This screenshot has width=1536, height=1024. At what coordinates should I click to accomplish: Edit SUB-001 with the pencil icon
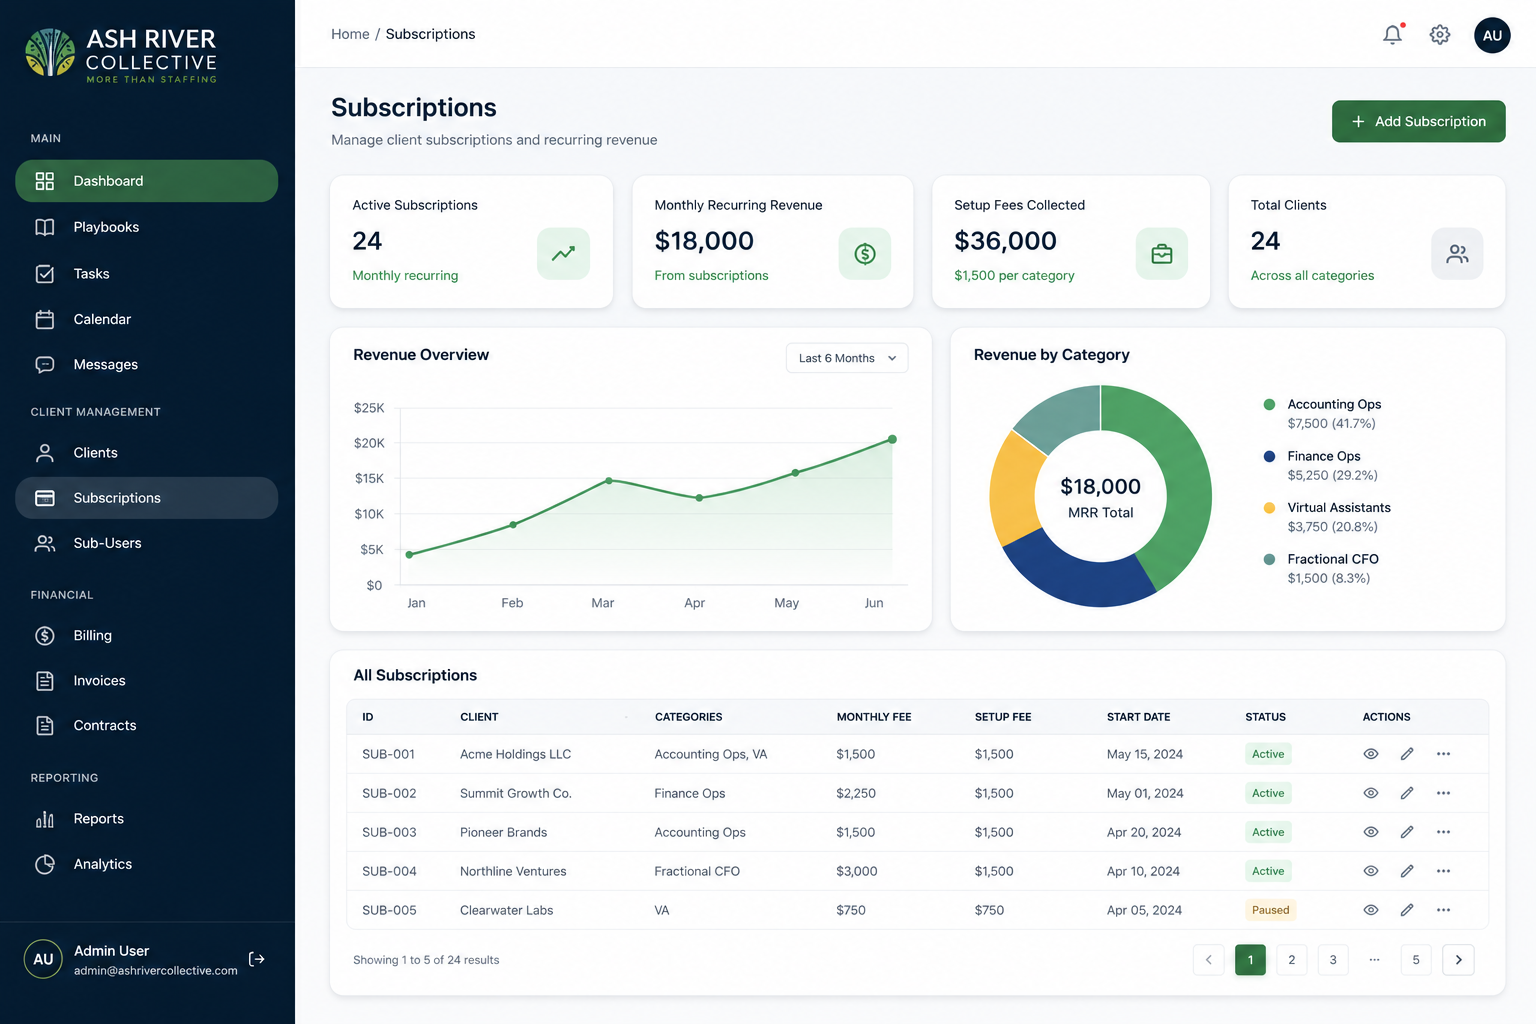pyautogui.click(x=1407, y=754)
